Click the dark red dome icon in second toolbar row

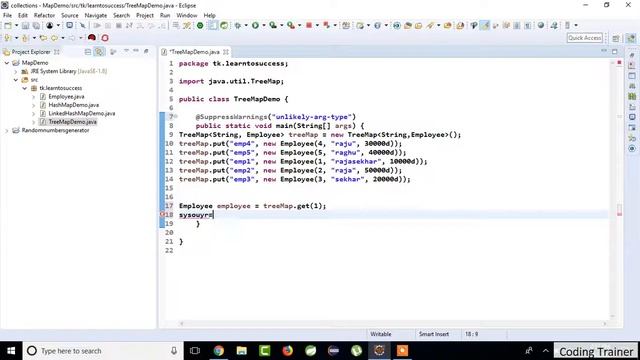coord(92,38)
